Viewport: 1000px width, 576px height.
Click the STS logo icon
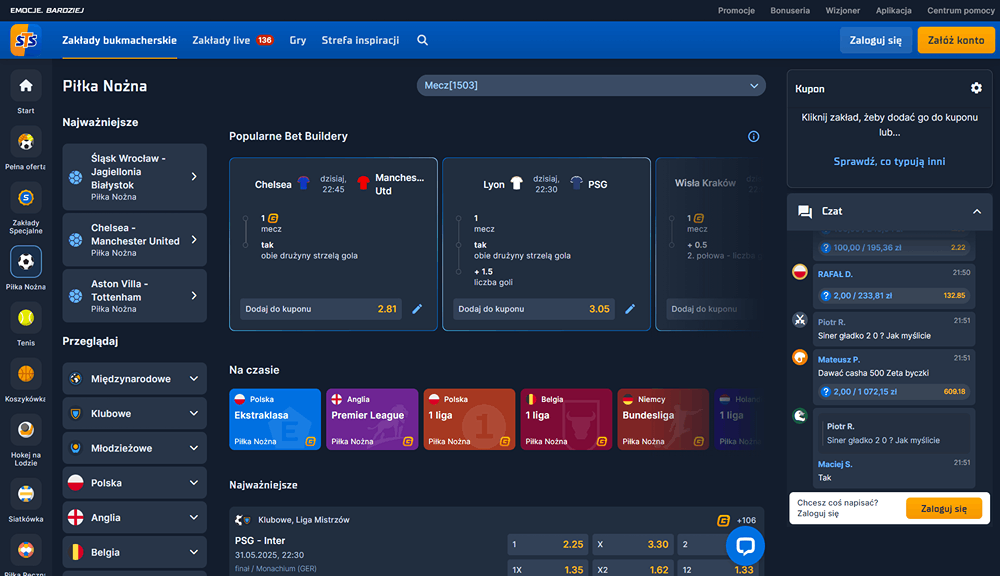[x=26, y=40]
